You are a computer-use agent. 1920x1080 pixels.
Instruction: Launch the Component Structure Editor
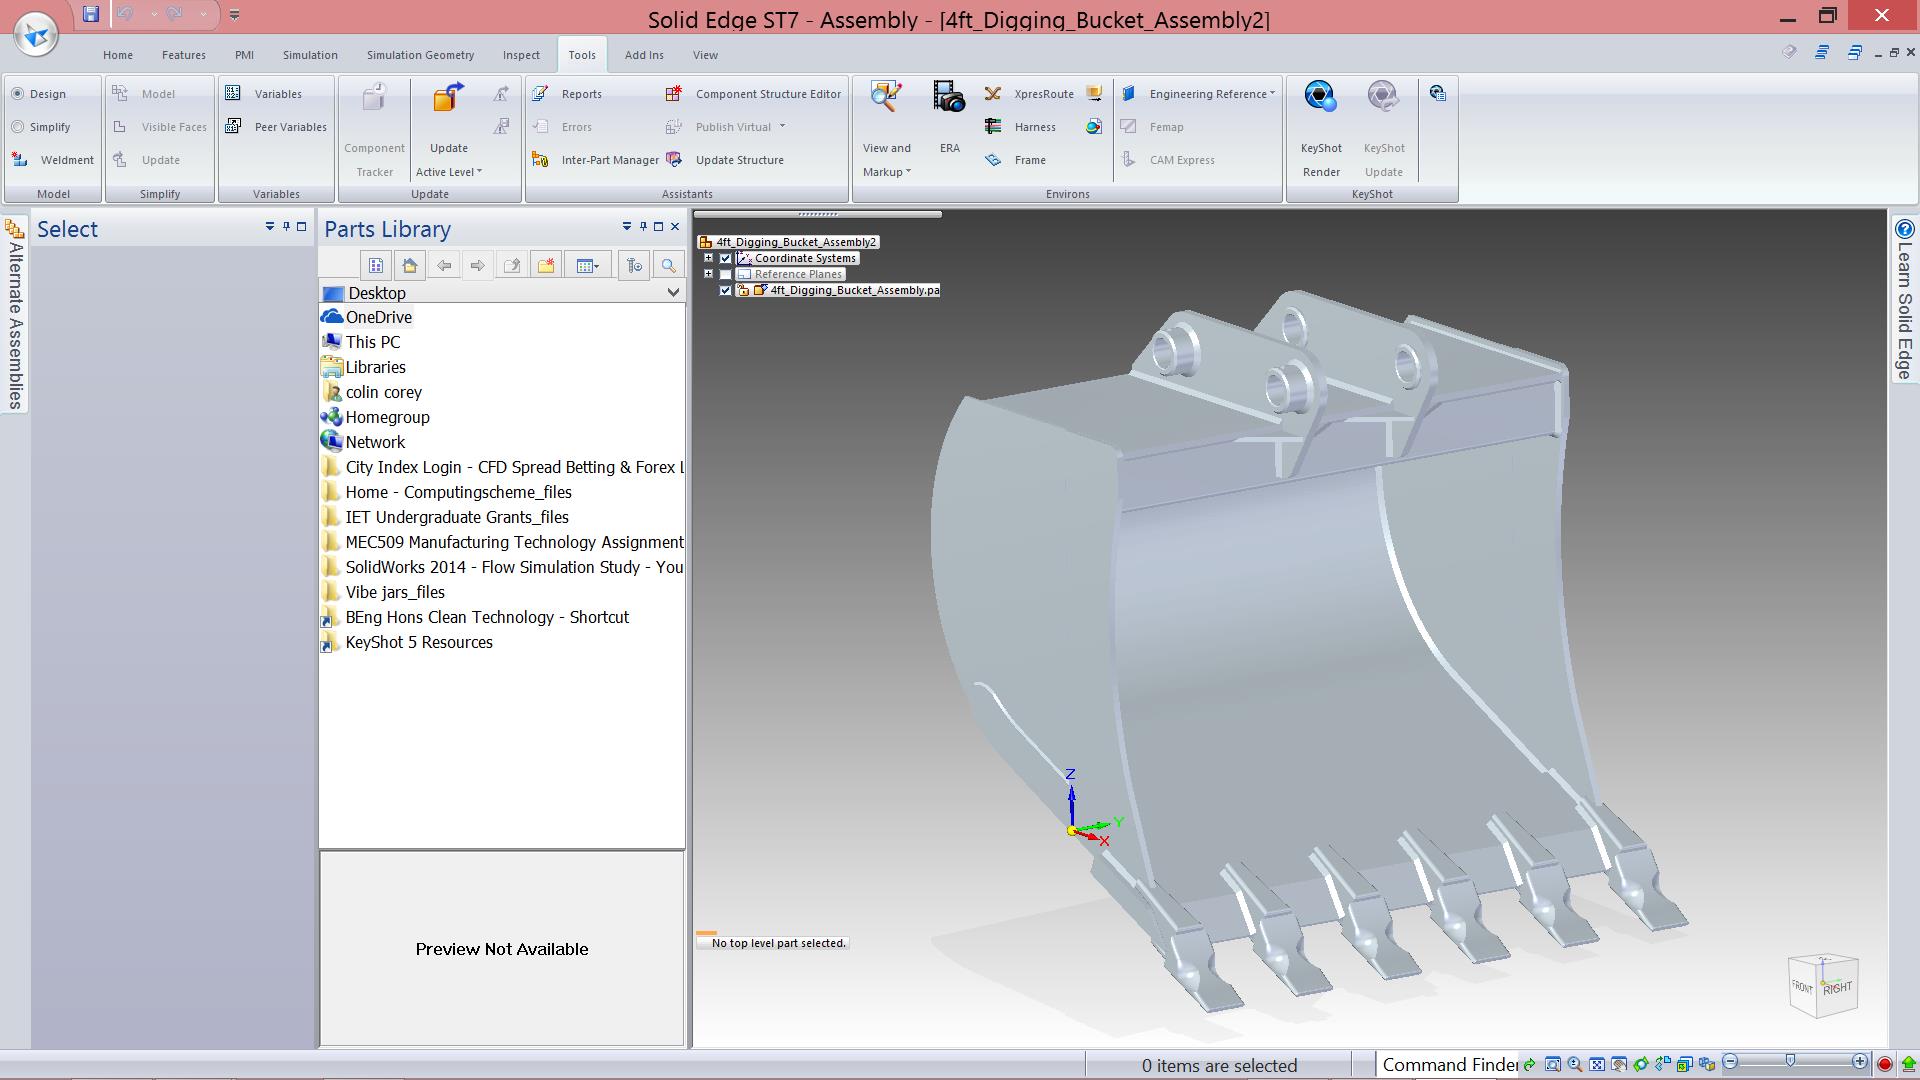click(x=754, y=94)
